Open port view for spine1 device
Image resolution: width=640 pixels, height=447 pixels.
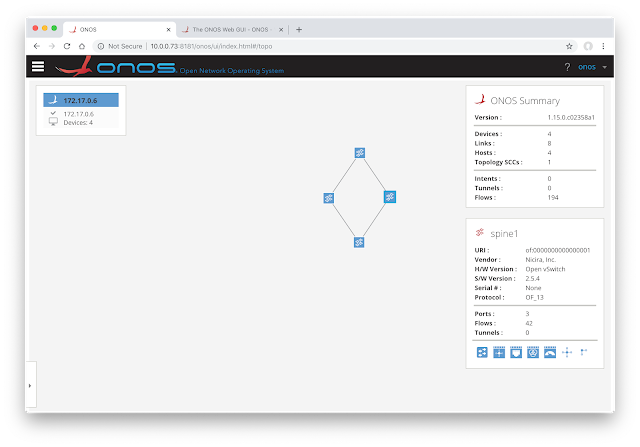[x=516, y=352]
